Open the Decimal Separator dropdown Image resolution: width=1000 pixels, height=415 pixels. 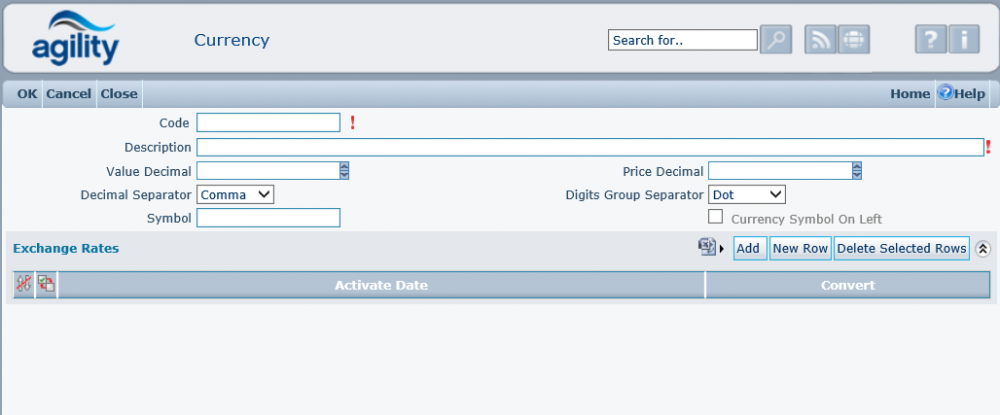tap(235, 194)
